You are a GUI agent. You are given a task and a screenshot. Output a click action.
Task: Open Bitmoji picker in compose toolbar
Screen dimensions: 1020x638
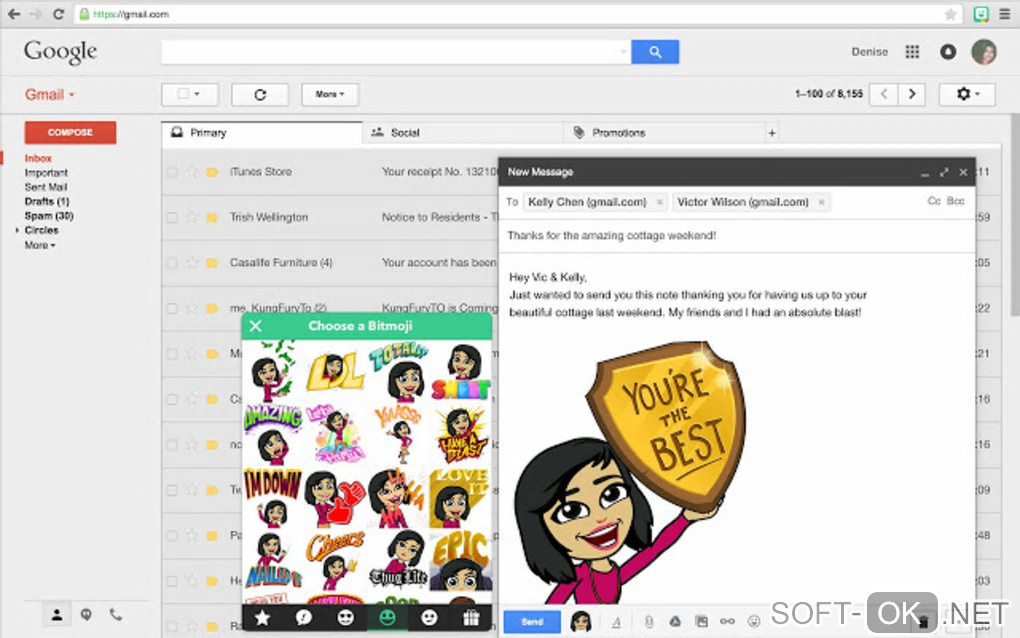(x=581, y=622)
